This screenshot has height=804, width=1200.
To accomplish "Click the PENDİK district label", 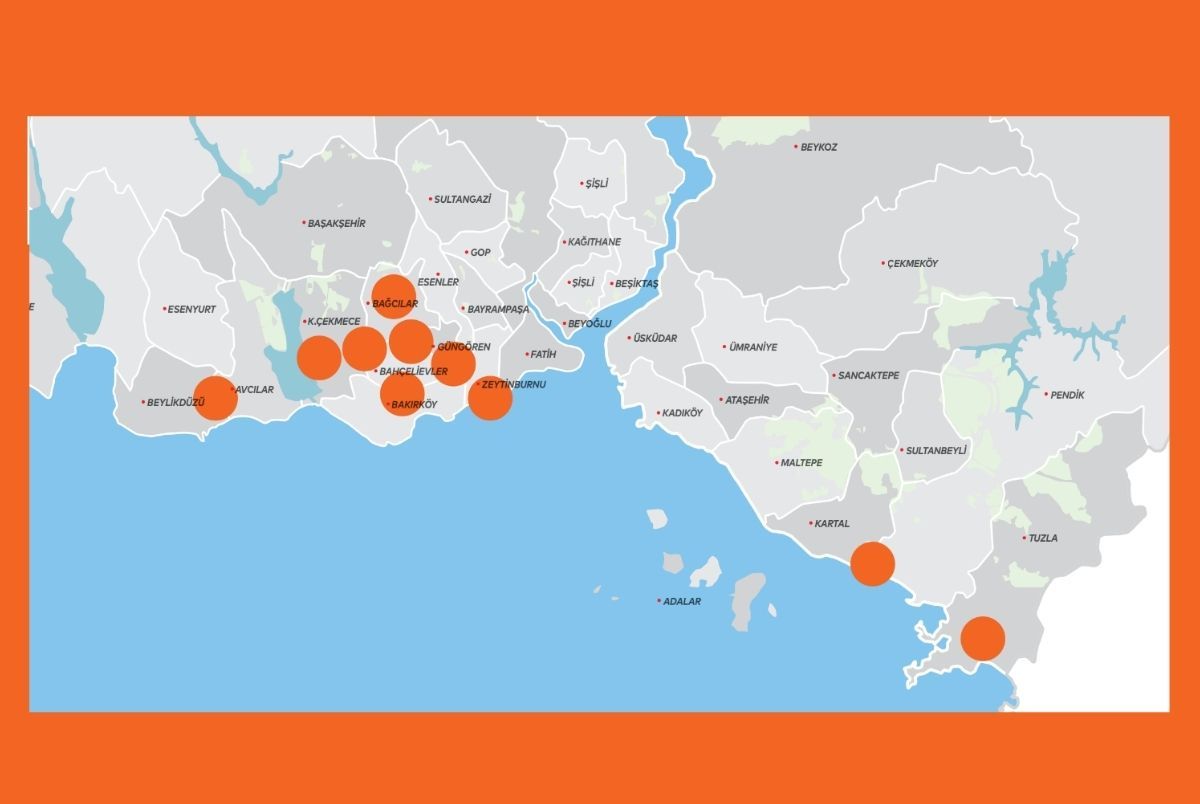I will [x=1066, y=395].
